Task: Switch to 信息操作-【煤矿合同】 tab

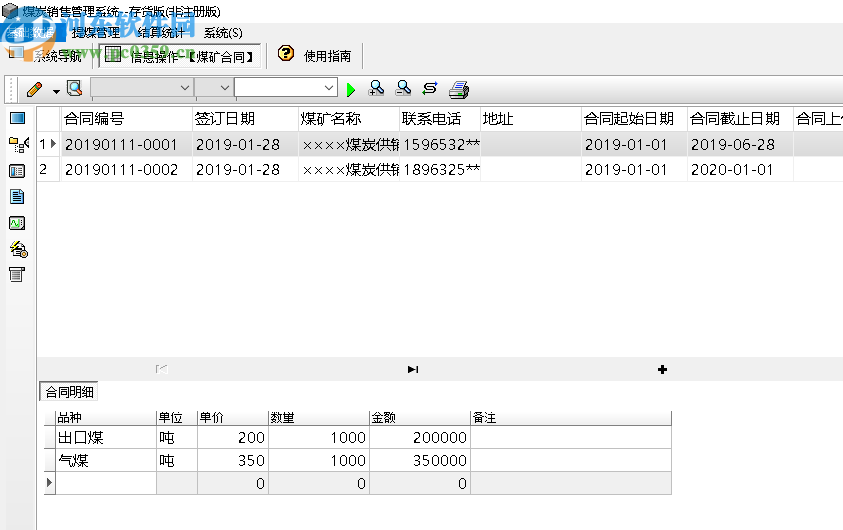Action: click(x=180, y=56)
